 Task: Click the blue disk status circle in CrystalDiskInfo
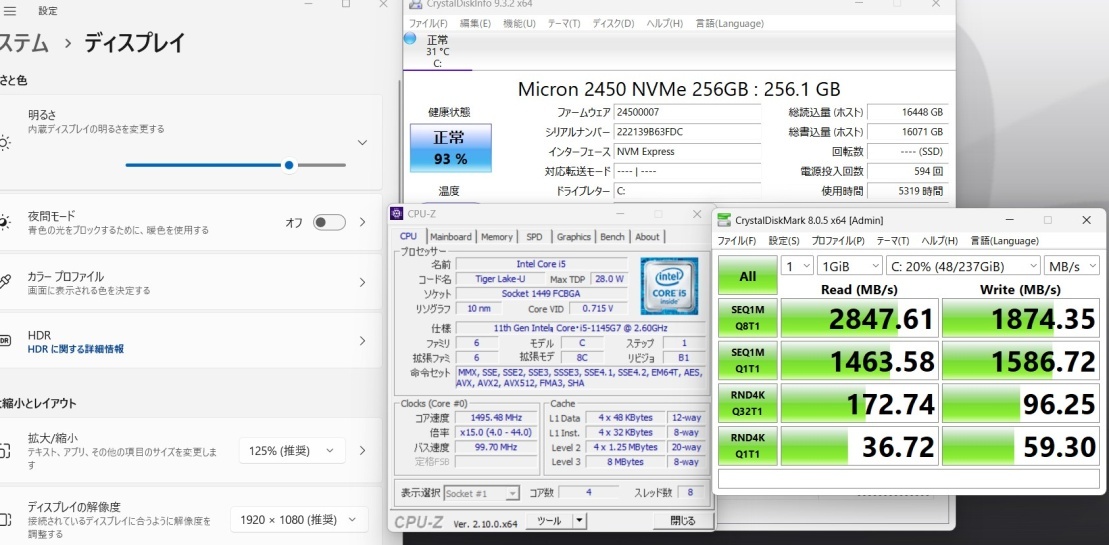click(x=410, y=38)
